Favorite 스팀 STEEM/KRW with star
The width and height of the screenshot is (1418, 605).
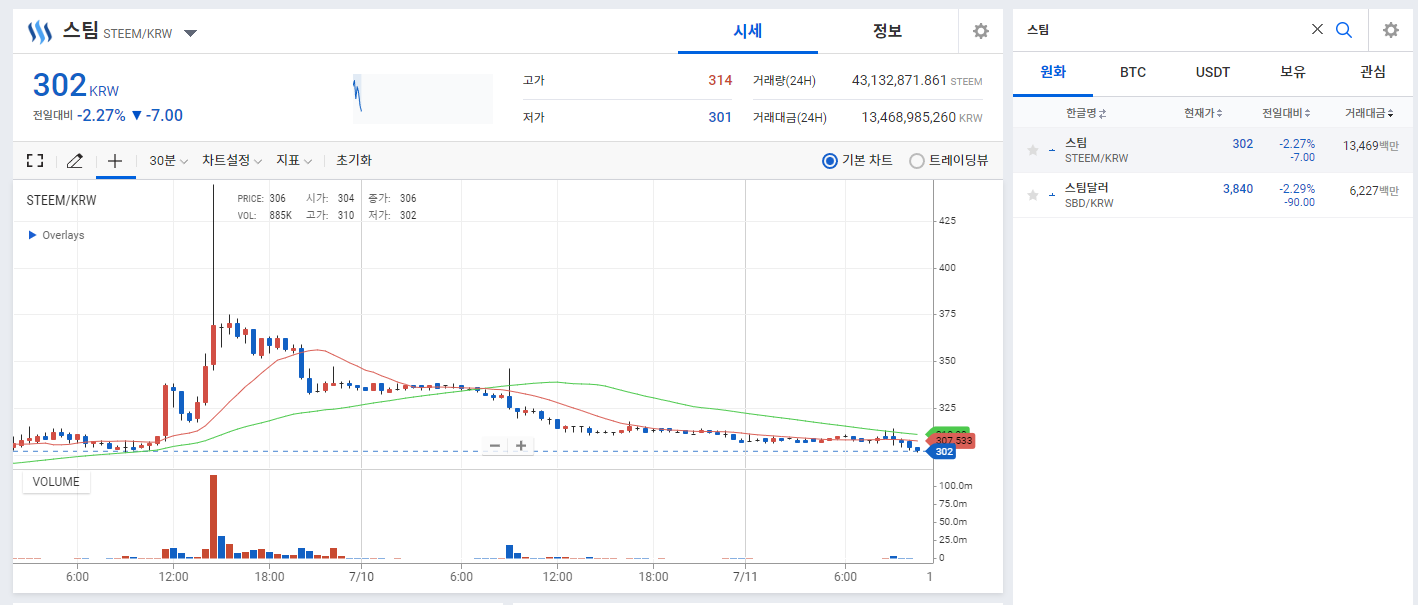(x=1033, y=150)
